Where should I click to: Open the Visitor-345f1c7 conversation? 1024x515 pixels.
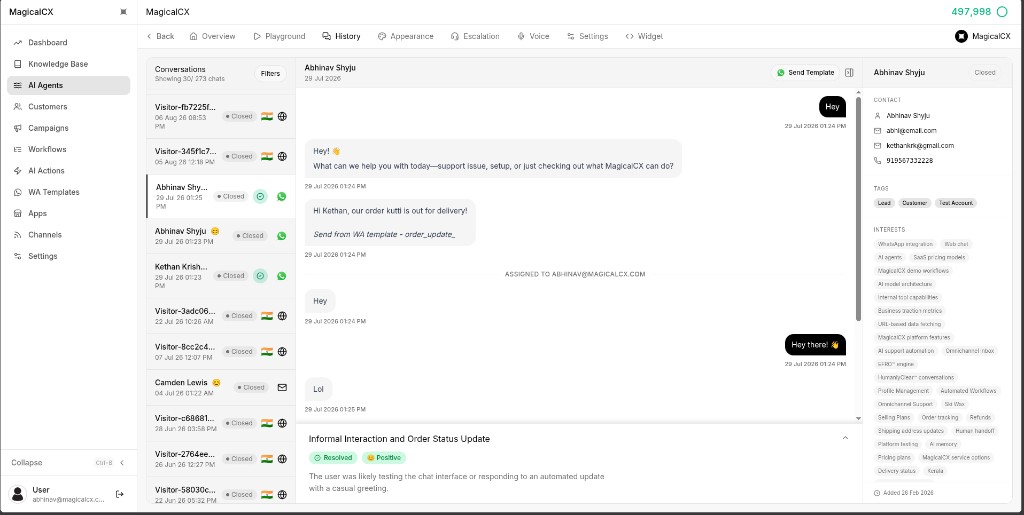pos(221,157)
